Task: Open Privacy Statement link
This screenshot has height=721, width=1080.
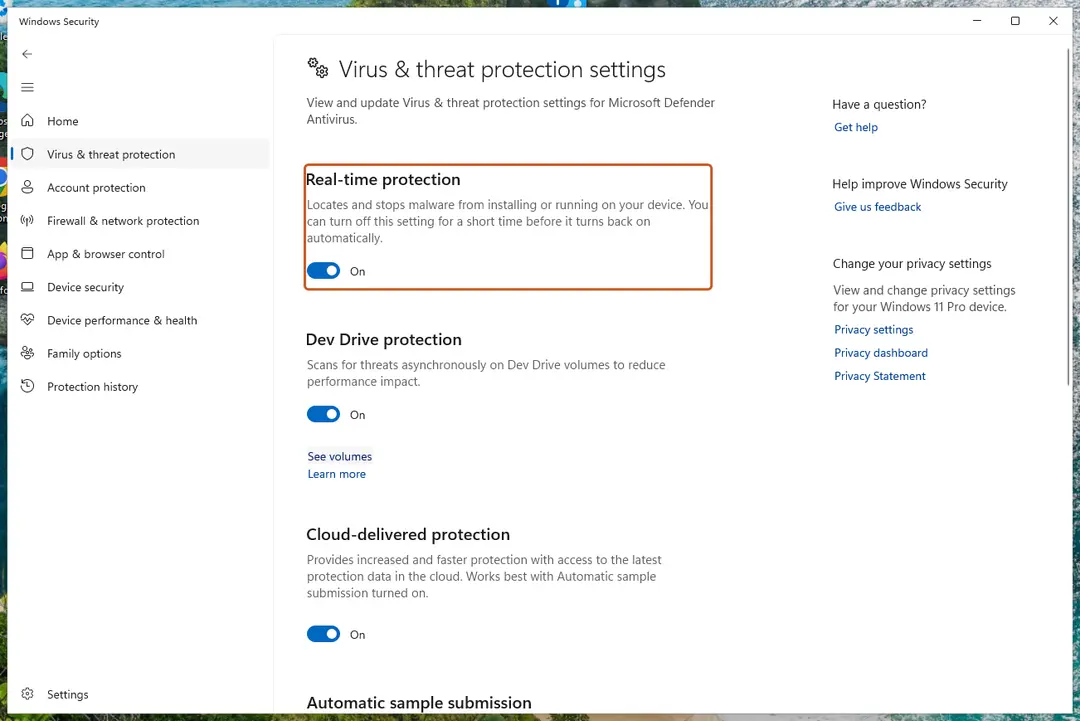Action: tap(880, 375)
